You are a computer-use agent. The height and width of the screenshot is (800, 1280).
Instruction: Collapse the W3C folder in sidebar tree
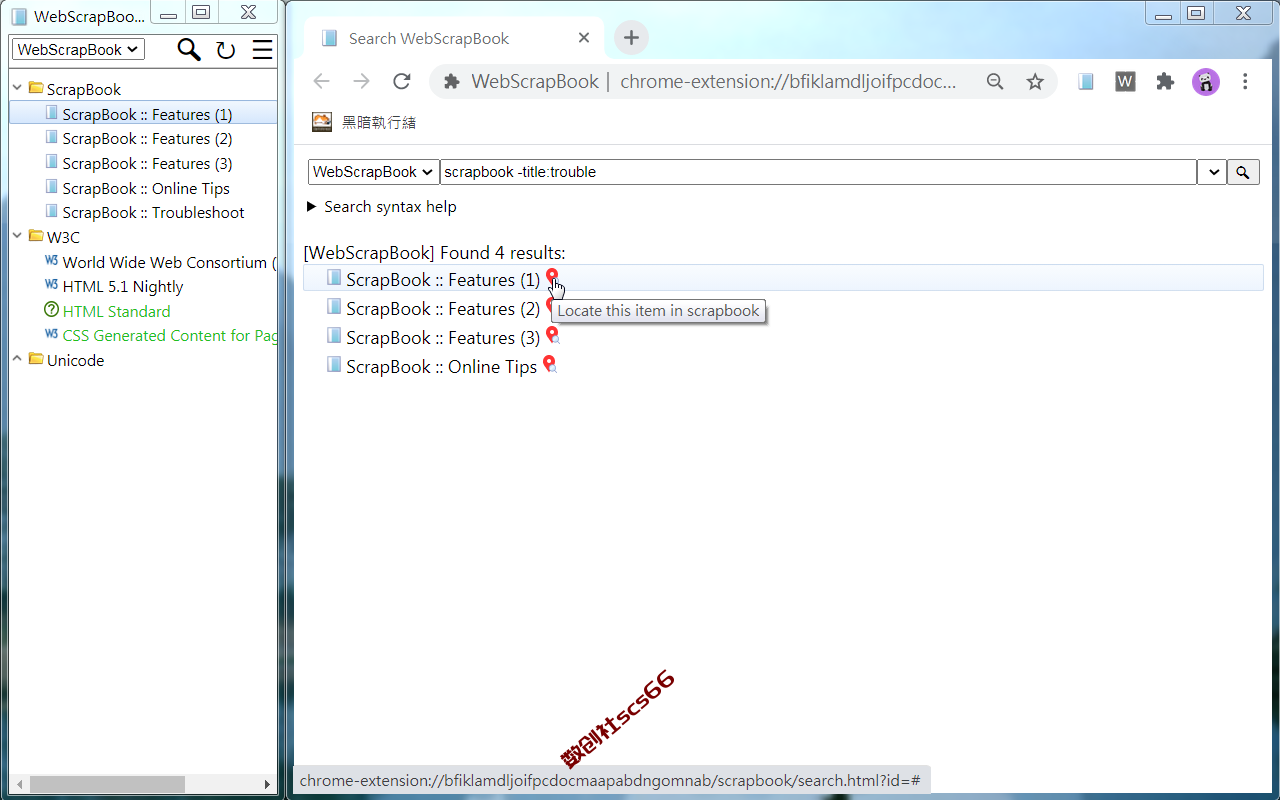pos(17,237)
